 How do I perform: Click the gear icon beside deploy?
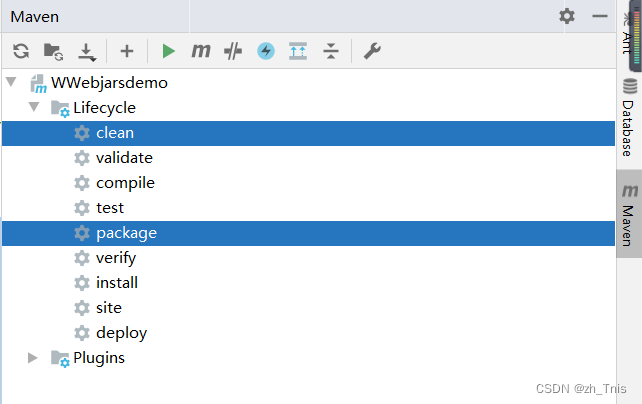81,333
